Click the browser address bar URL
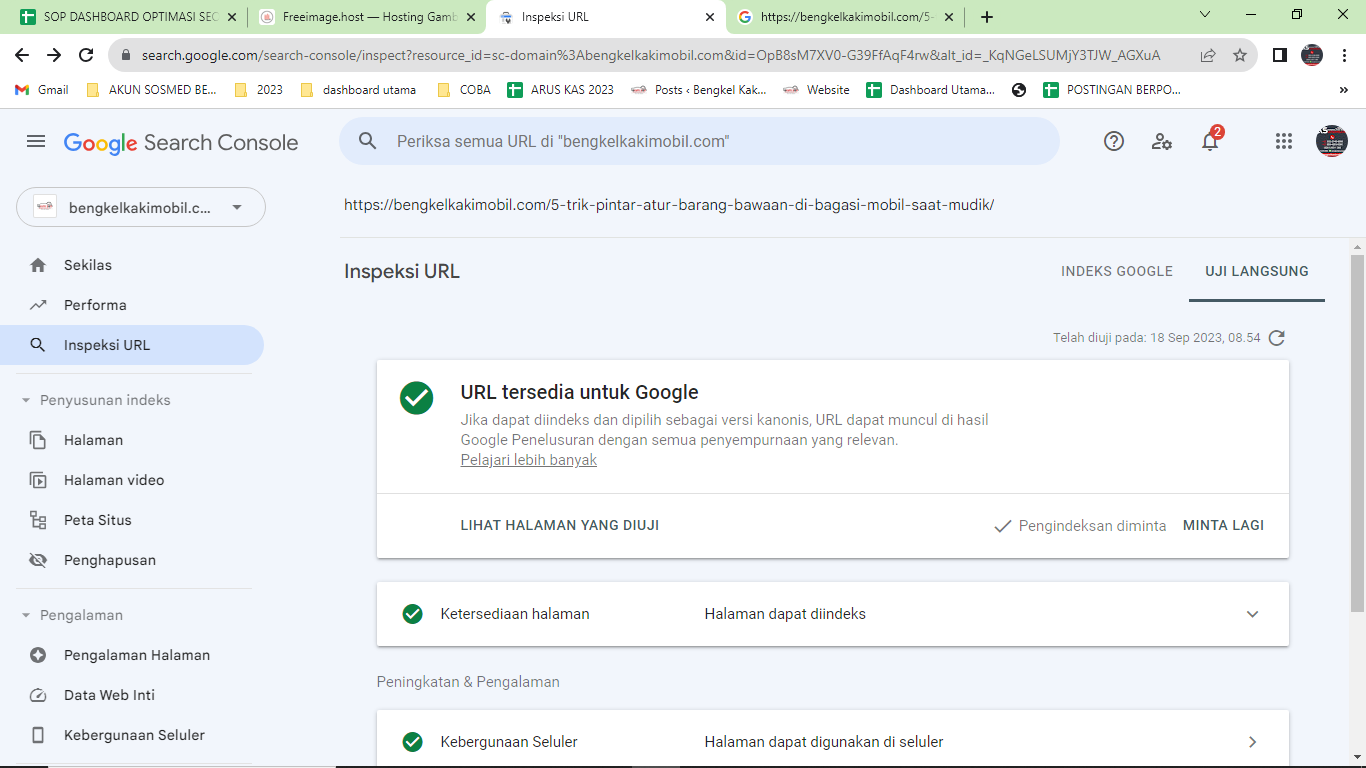 click(x=651, y=56)
